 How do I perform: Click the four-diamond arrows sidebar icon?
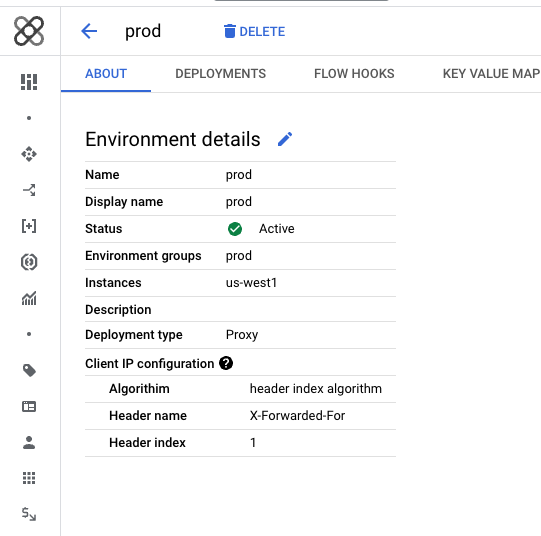29,154
